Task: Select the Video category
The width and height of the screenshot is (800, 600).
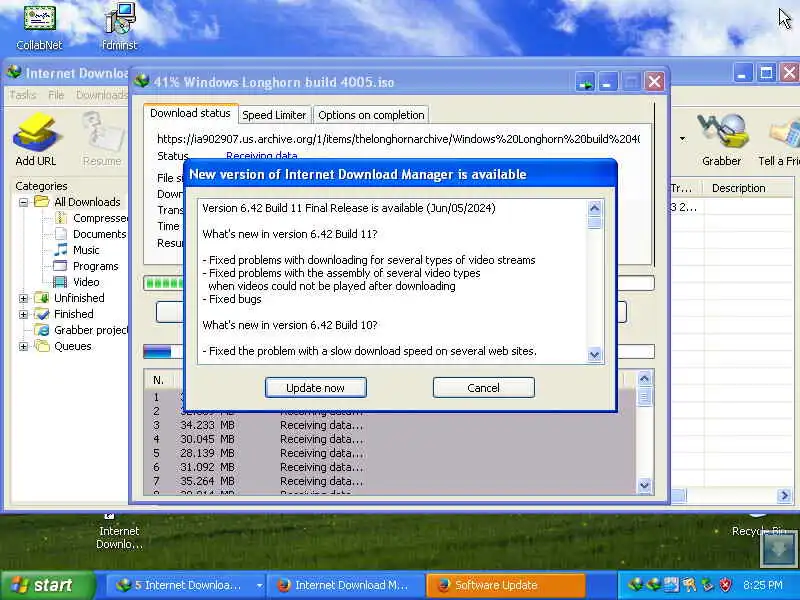Action: click(77, 282)
